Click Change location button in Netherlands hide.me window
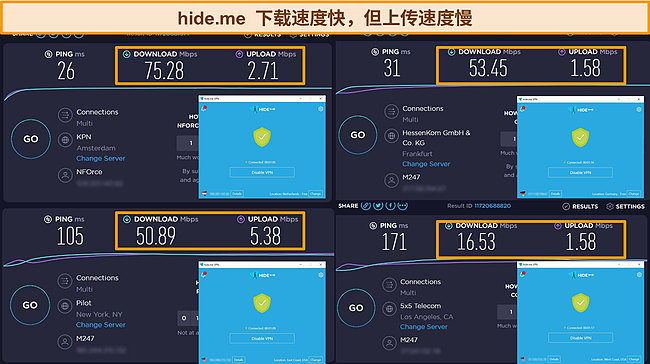The width and height of the screenshot is (650, 364). pos(315,194)
